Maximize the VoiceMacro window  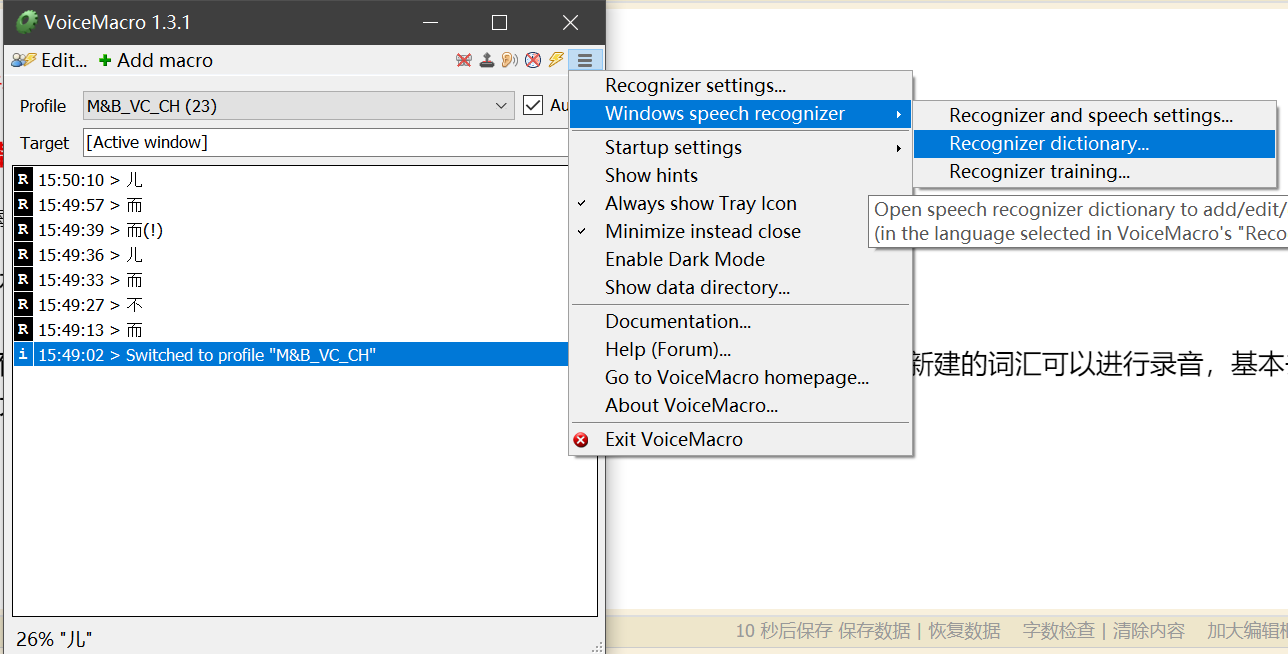[x=500, y=22]
